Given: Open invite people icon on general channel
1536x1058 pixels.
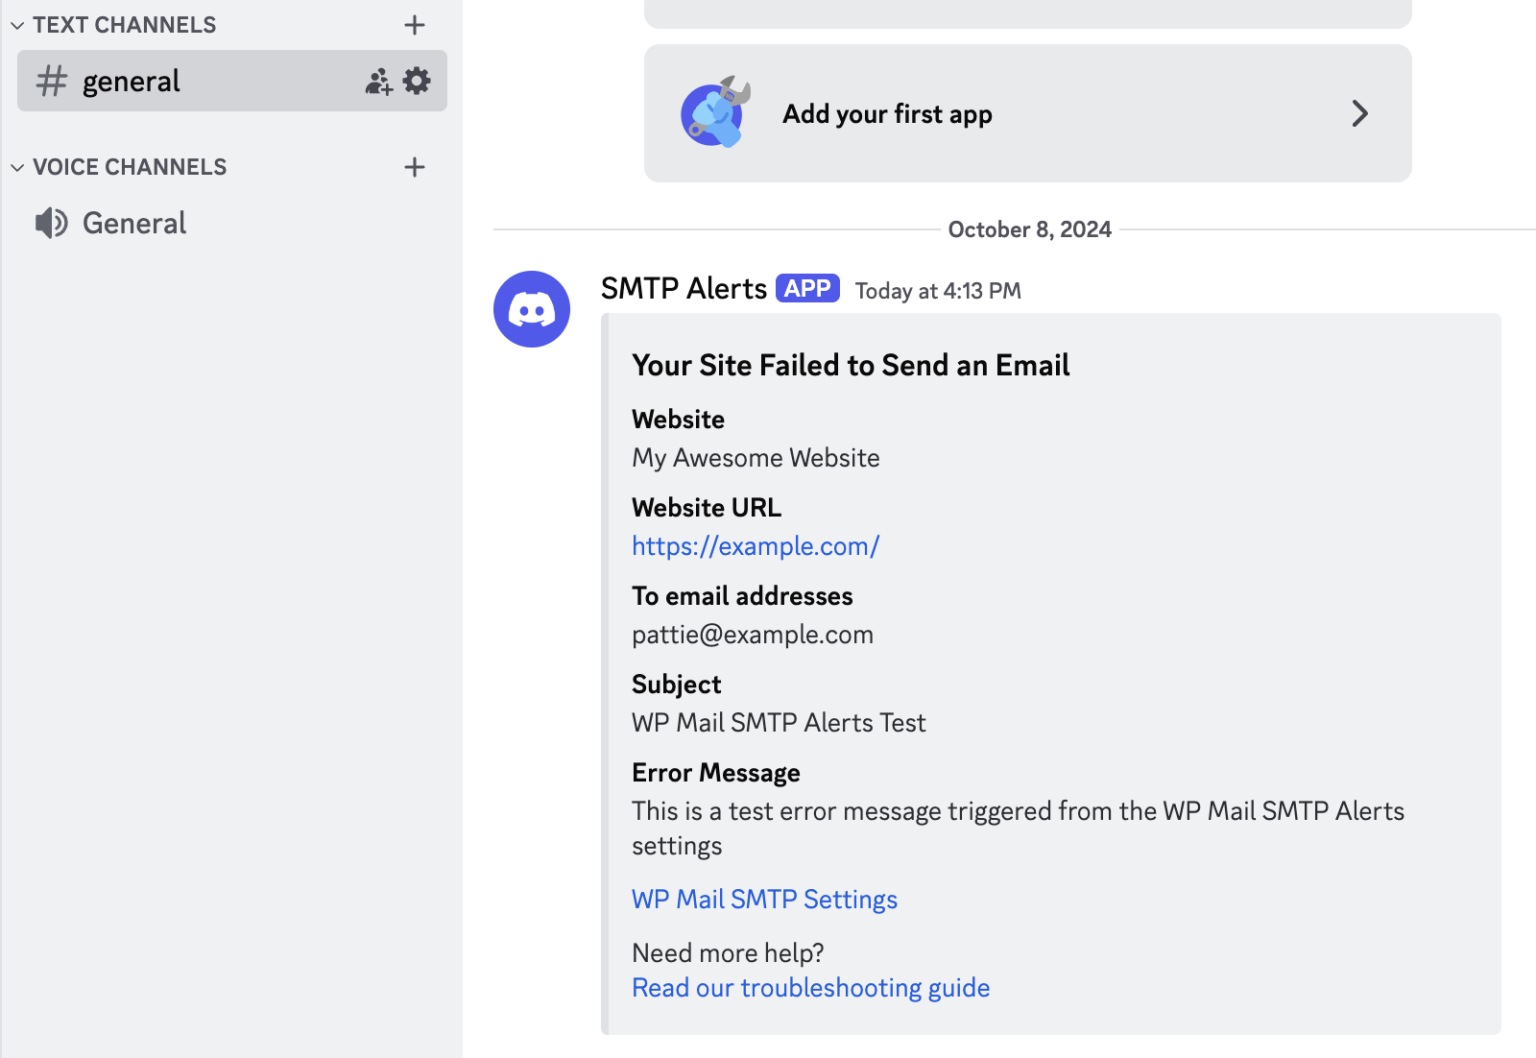Looking at the screenshot, I should pos(378,82).
